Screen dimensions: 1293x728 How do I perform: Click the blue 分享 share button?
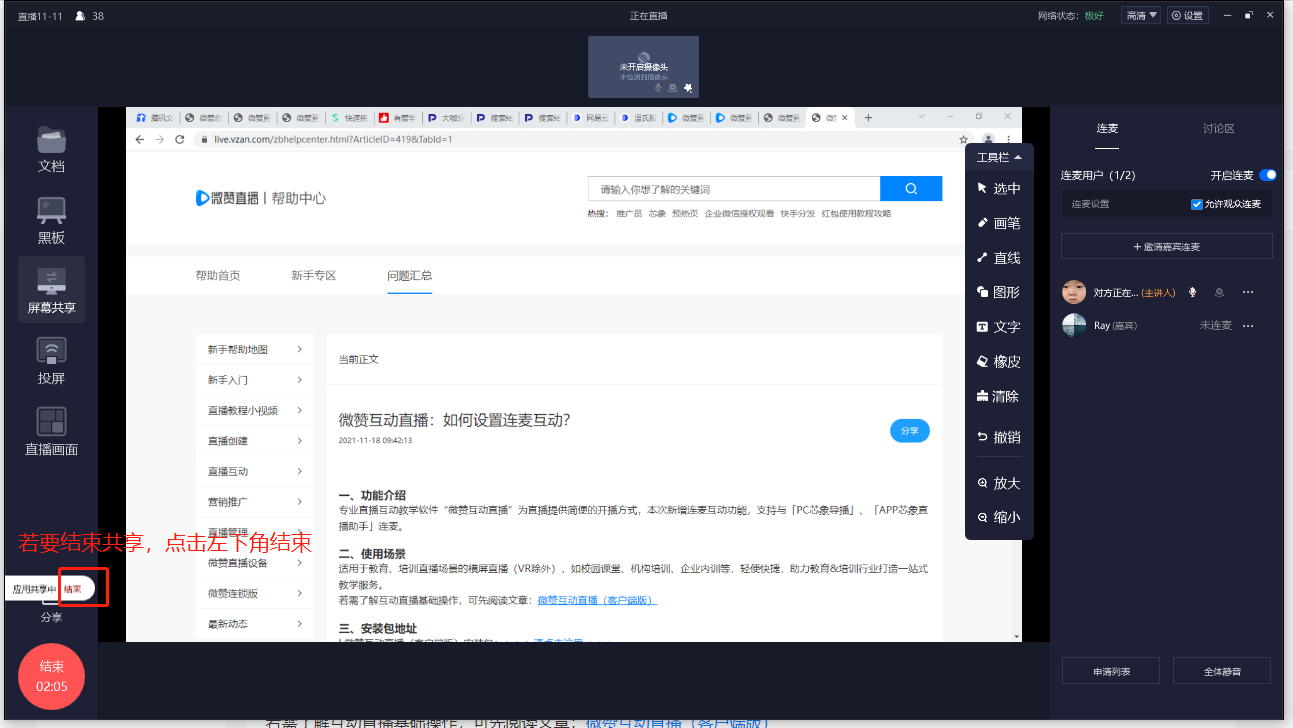pyautogui.click(x=909, y=430)
